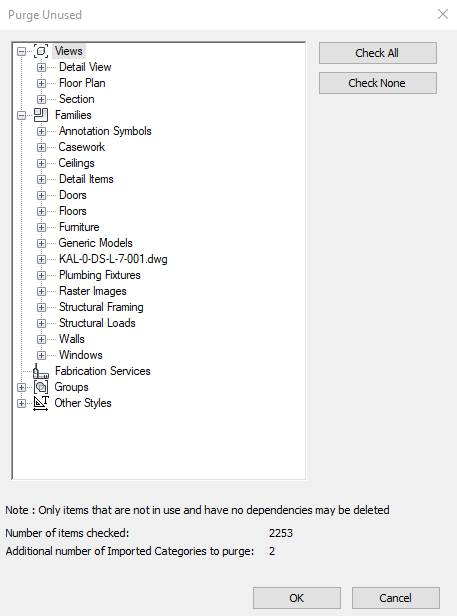Image resolution: width=457 pixels, height=616 pixels.
Task: Confirm purge with OK button
Action: [297, 598]
